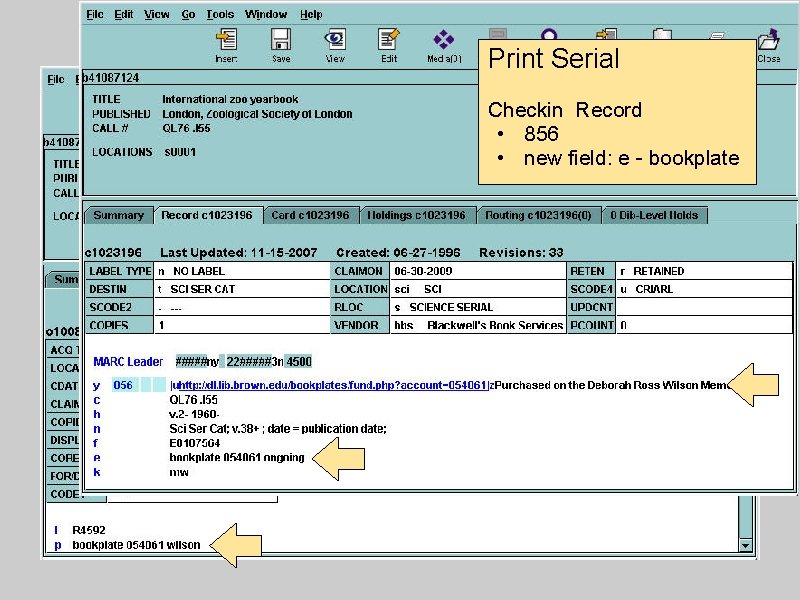Click the UPDCNT field label
Image resolution: width=800 pixels, height=600 pixels.
pos(591,307)
